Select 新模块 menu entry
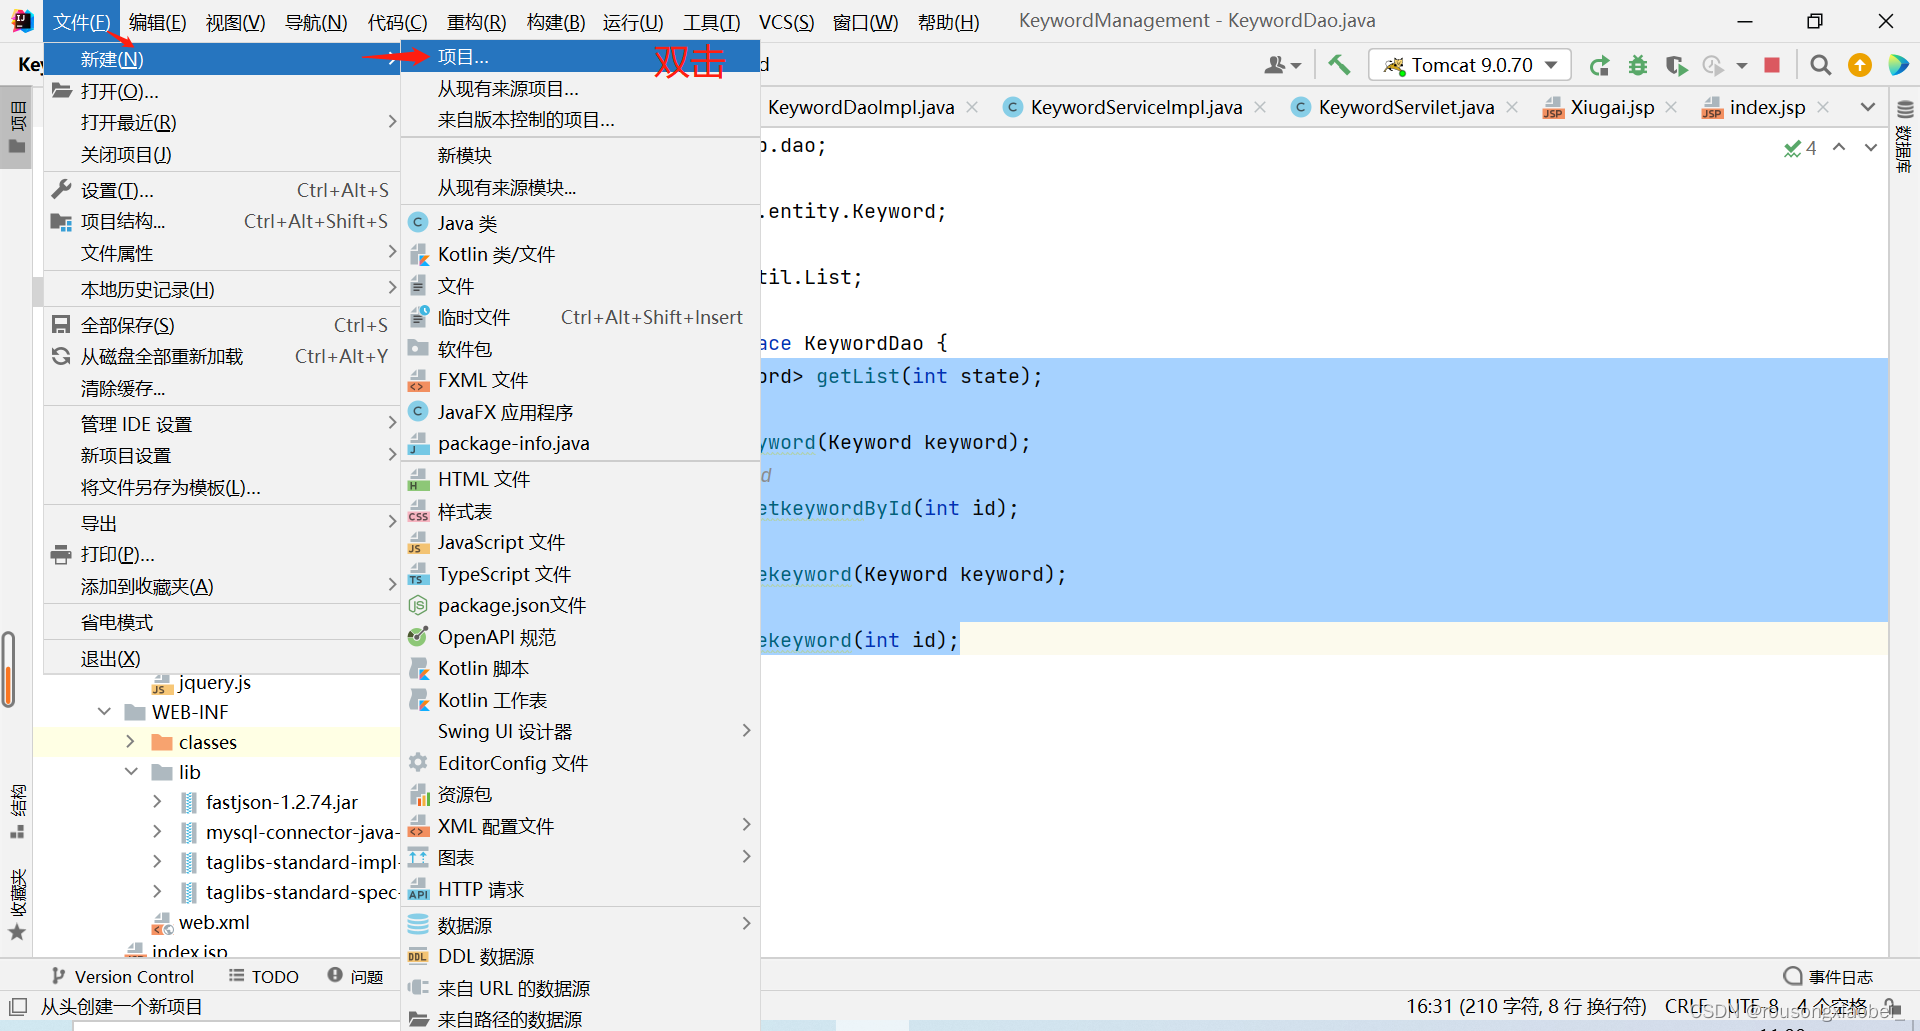The width and height of the screenshot is (1920, 1031). [580, 155]
